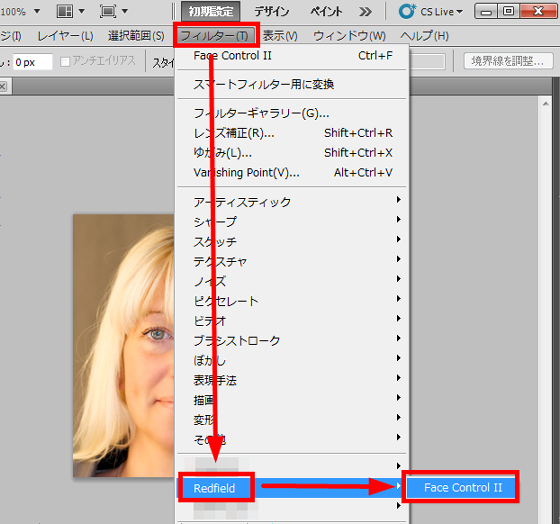Expand the 描画 submenu

pyautogui.click(x=292, y=400)
